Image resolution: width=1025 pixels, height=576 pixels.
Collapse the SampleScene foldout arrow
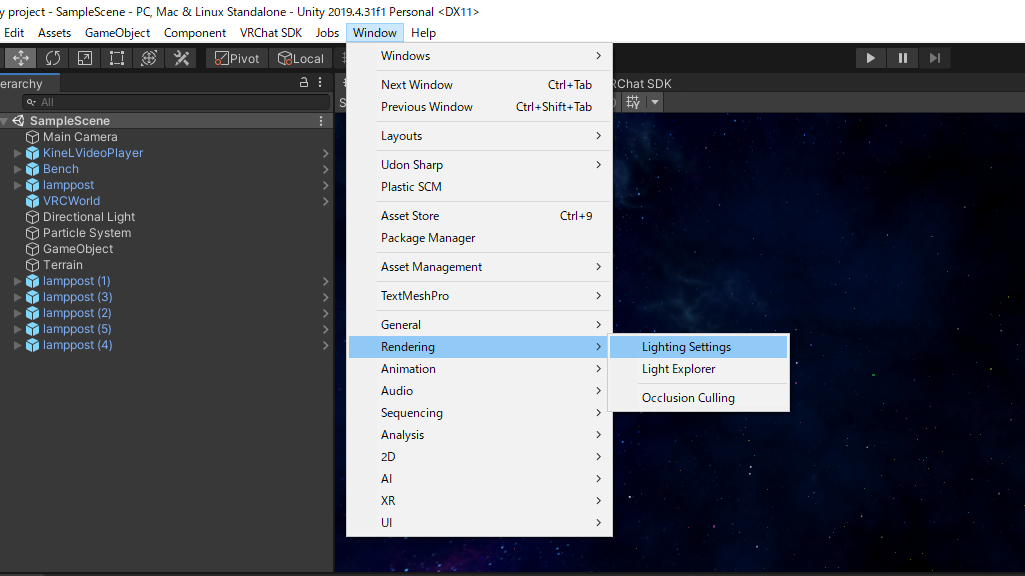[5, 121]
